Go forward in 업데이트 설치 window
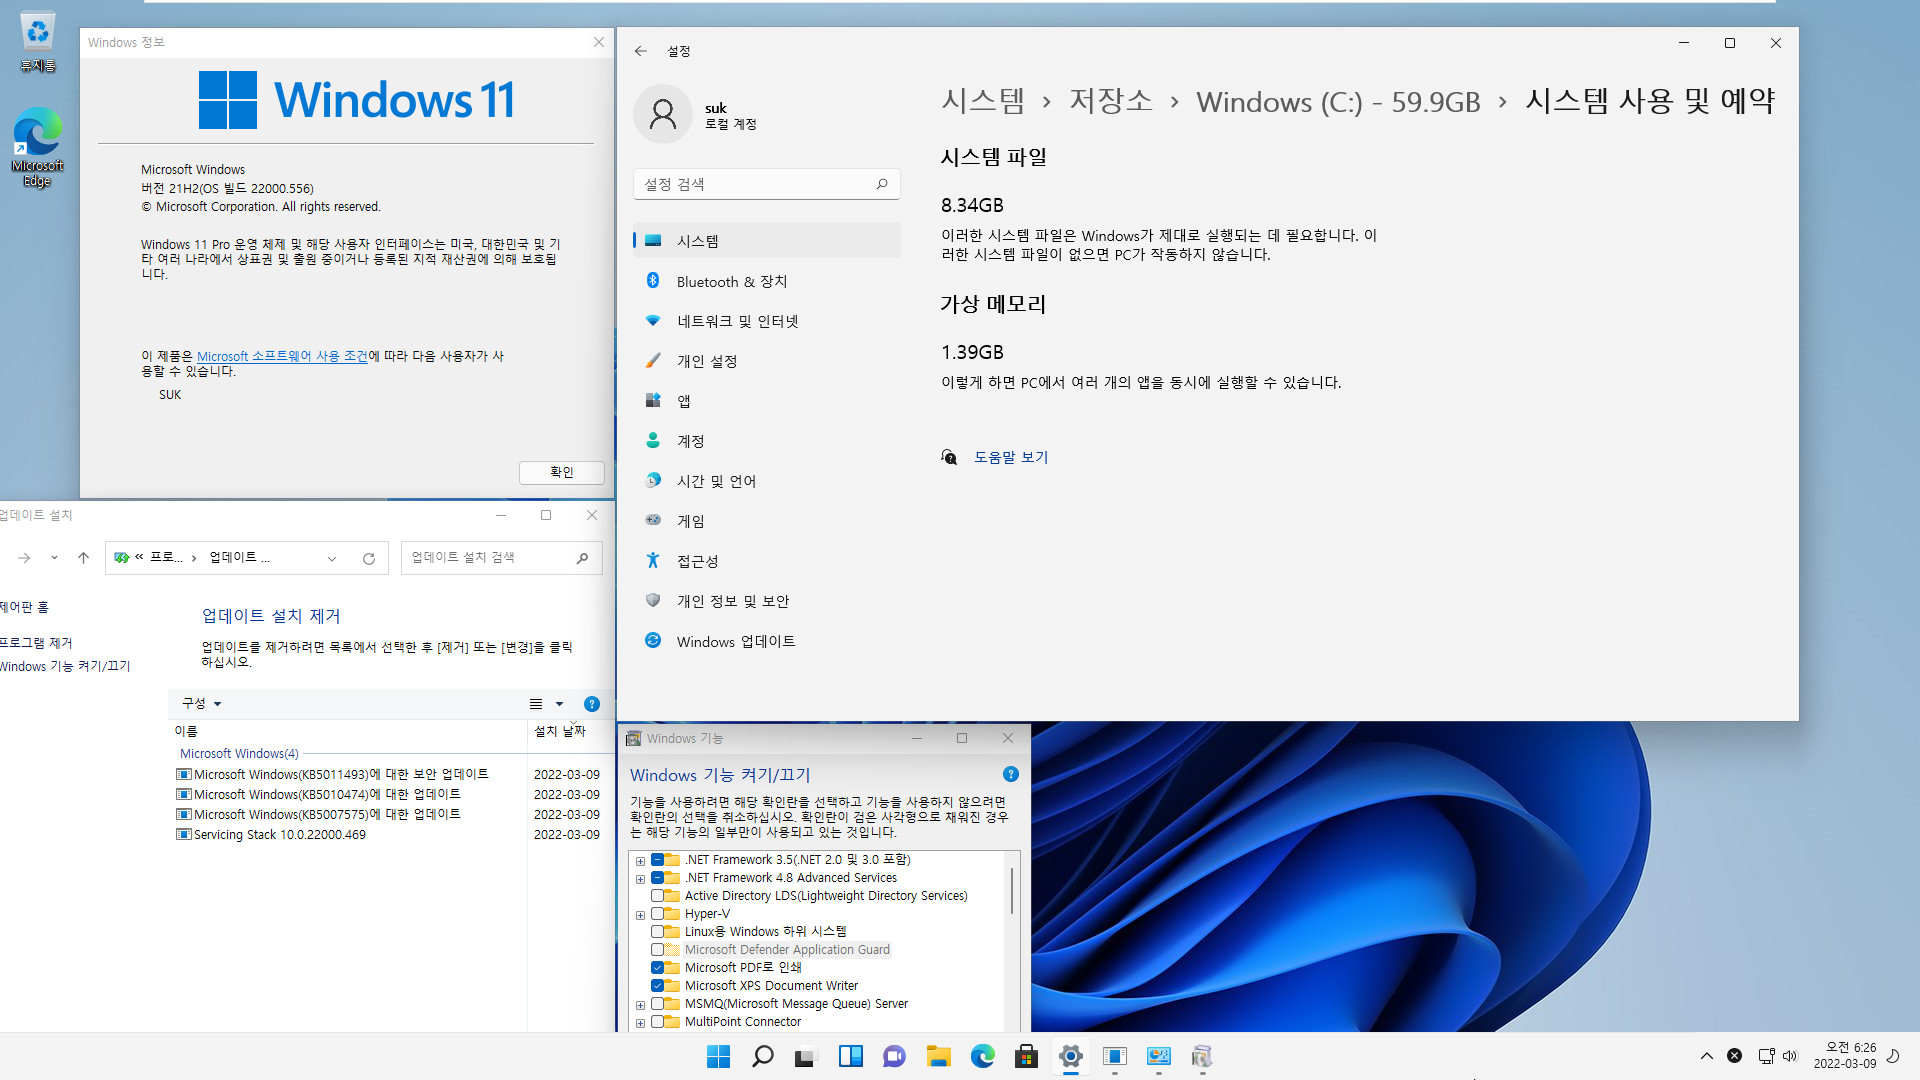 pos(24,558)
